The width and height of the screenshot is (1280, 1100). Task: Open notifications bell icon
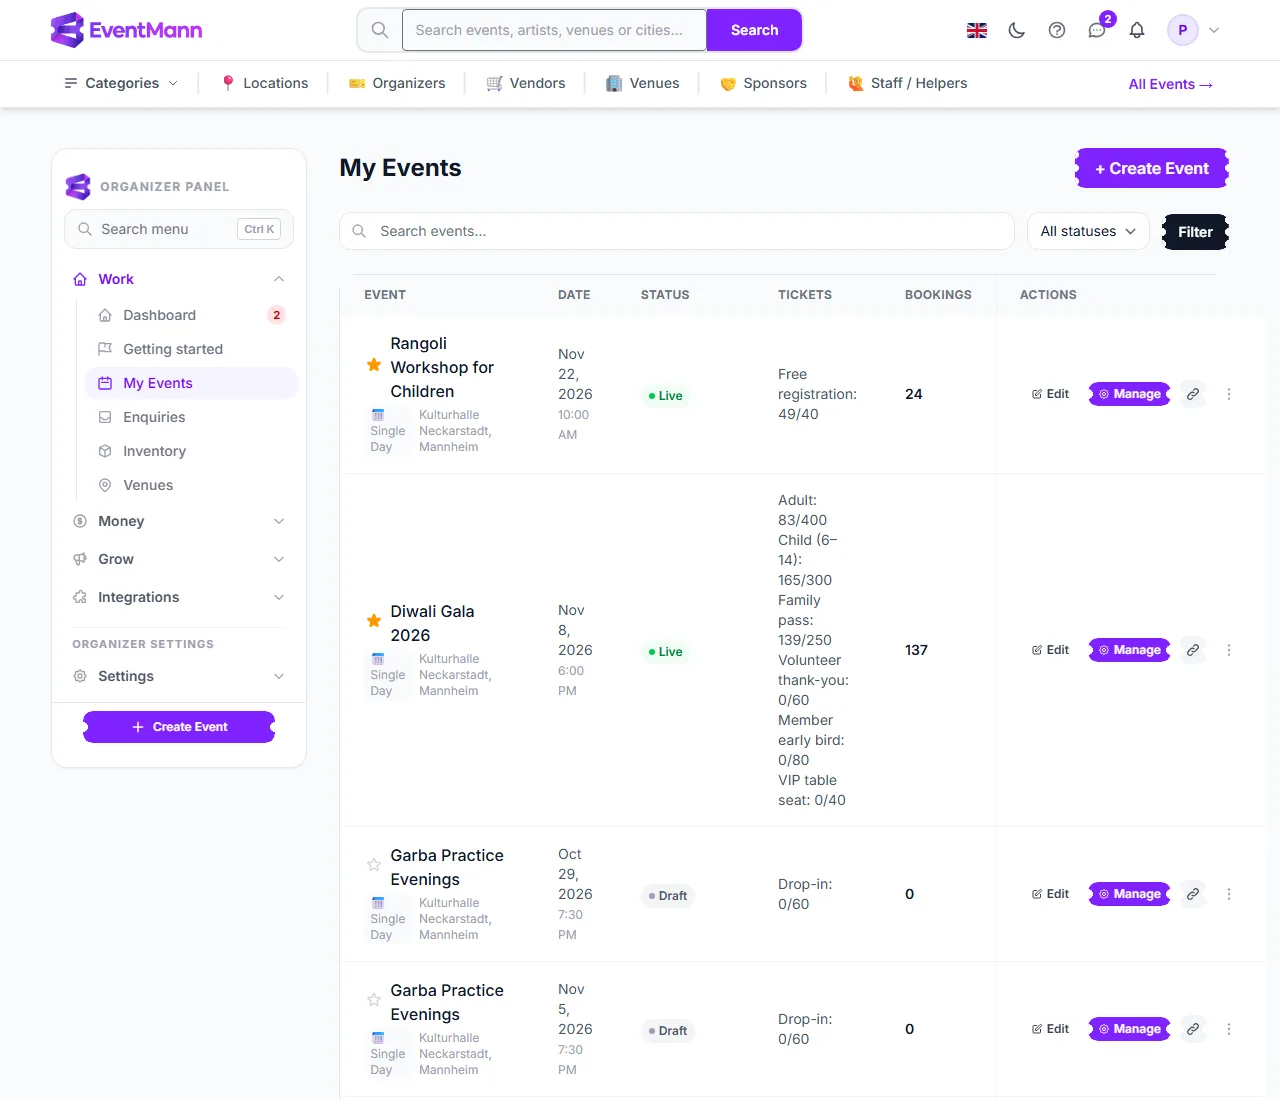point(1137,30)
